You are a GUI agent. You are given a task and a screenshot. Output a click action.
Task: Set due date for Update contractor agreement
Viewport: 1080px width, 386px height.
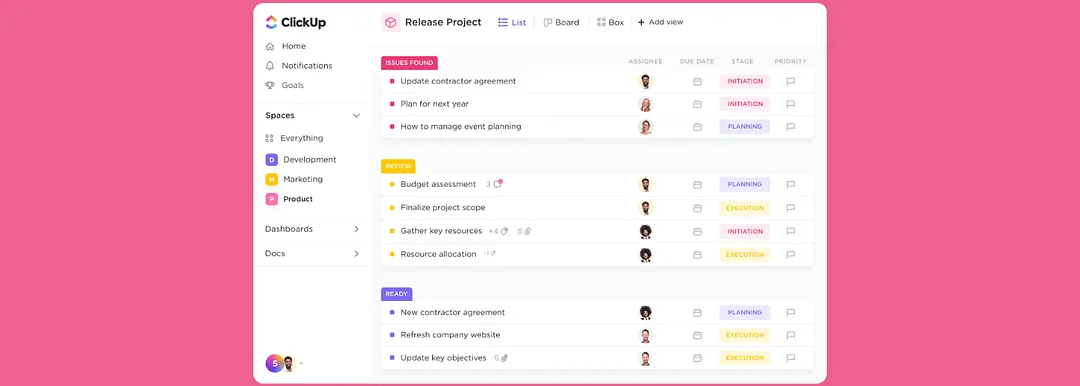697,81
